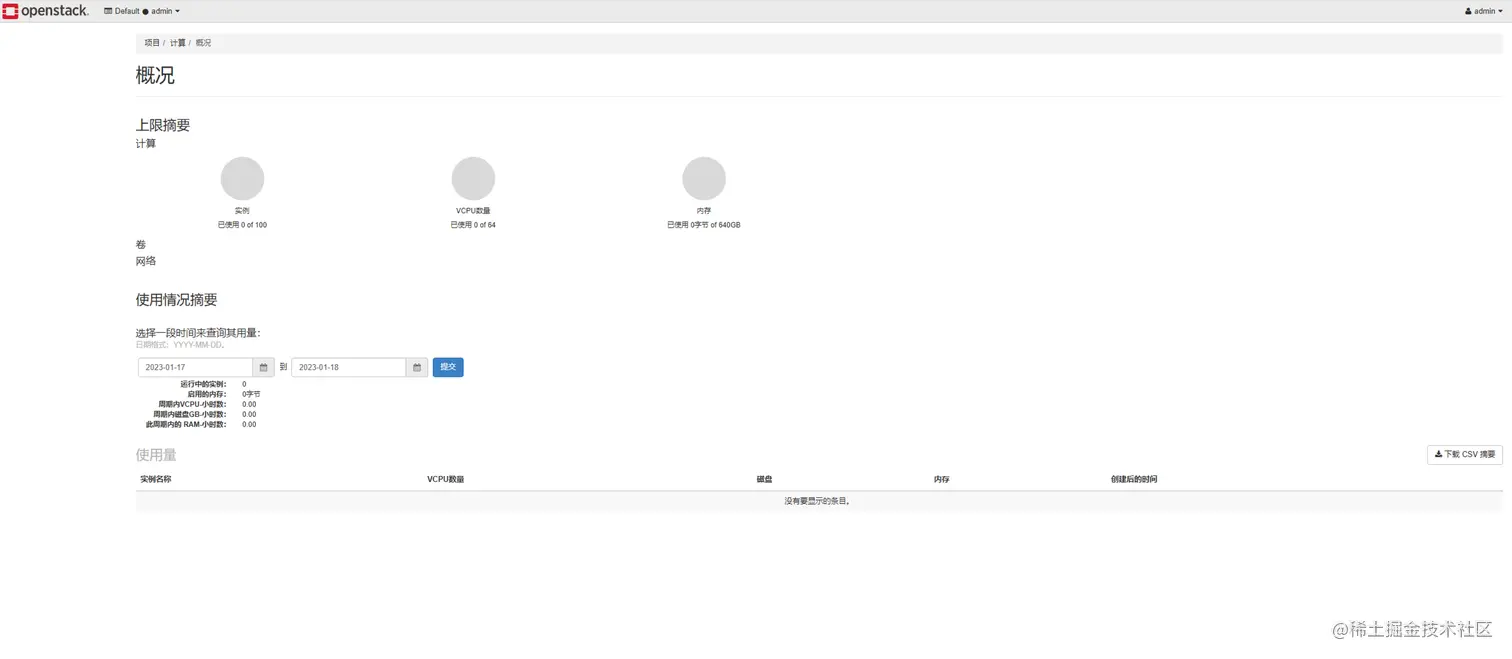
Task: Click the 提交 submit button
Action: (448, 367)
